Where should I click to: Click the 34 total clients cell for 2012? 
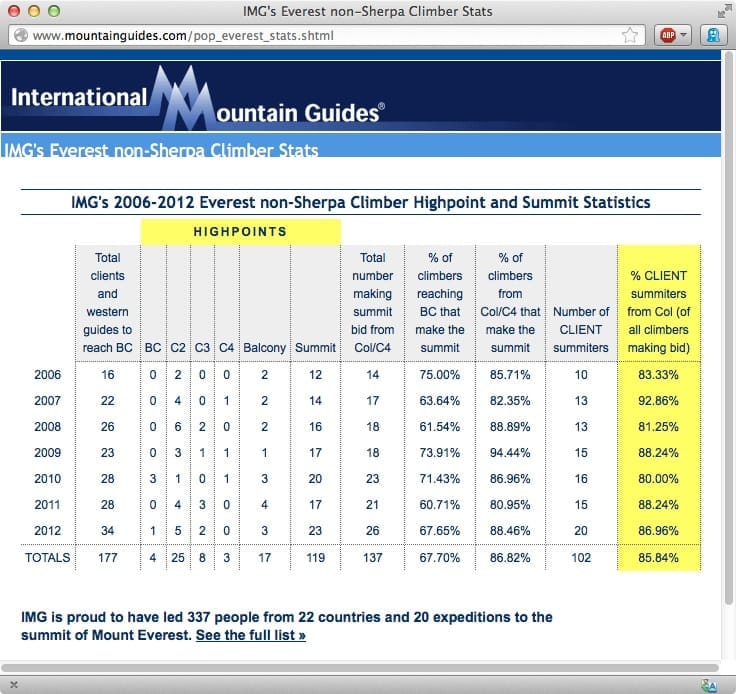pyautogui.click(x=107, y=531)
